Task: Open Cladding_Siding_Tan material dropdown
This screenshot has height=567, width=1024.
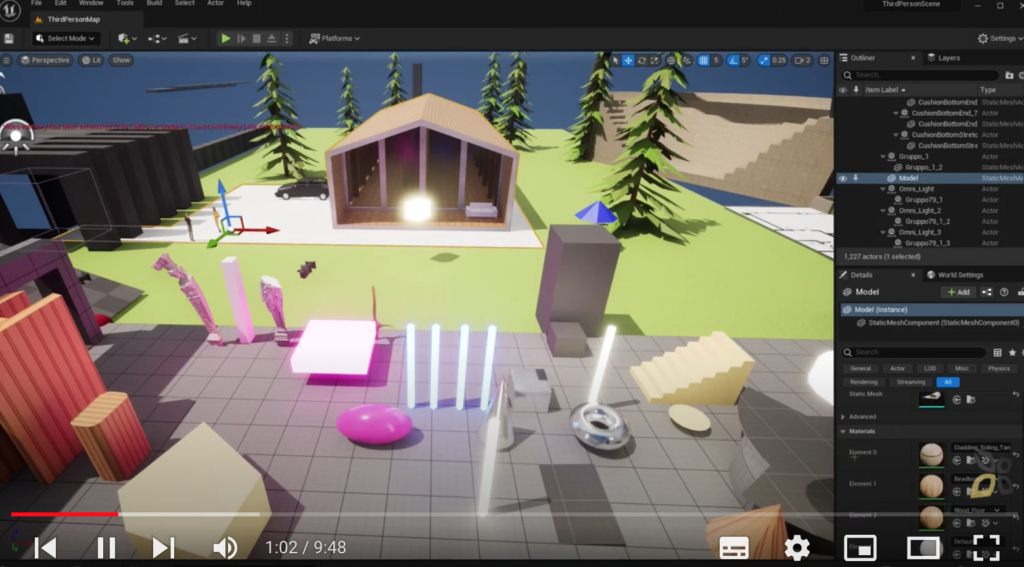Action: [x=981, y=447]
